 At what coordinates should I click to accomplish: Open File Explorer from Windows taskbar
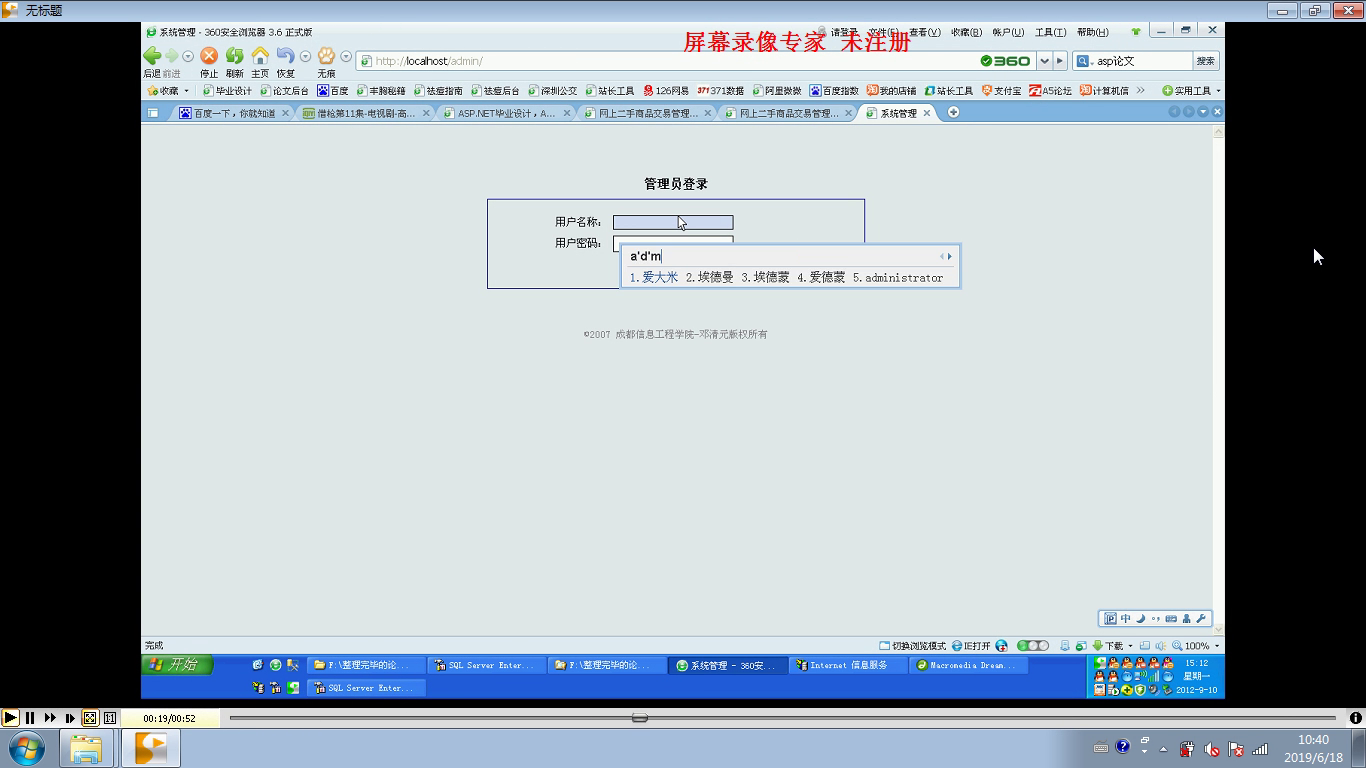tap(86, 748)
